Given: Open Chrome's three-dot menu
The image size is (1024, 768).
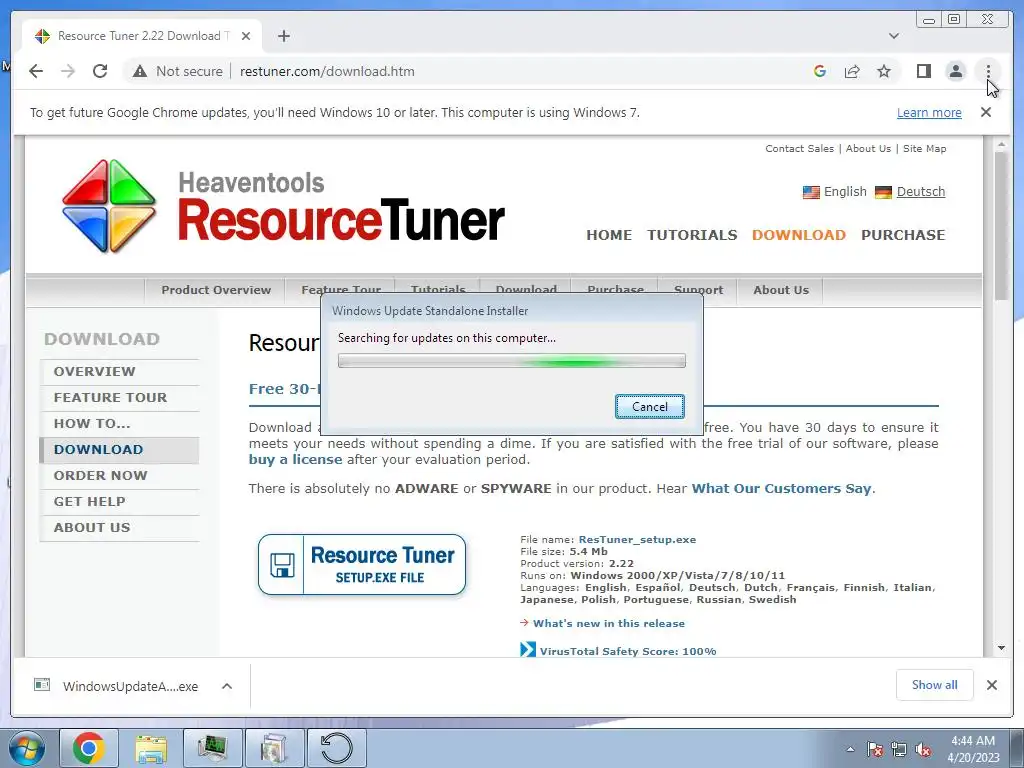Looking at the screenshot, I should point(988,71).
